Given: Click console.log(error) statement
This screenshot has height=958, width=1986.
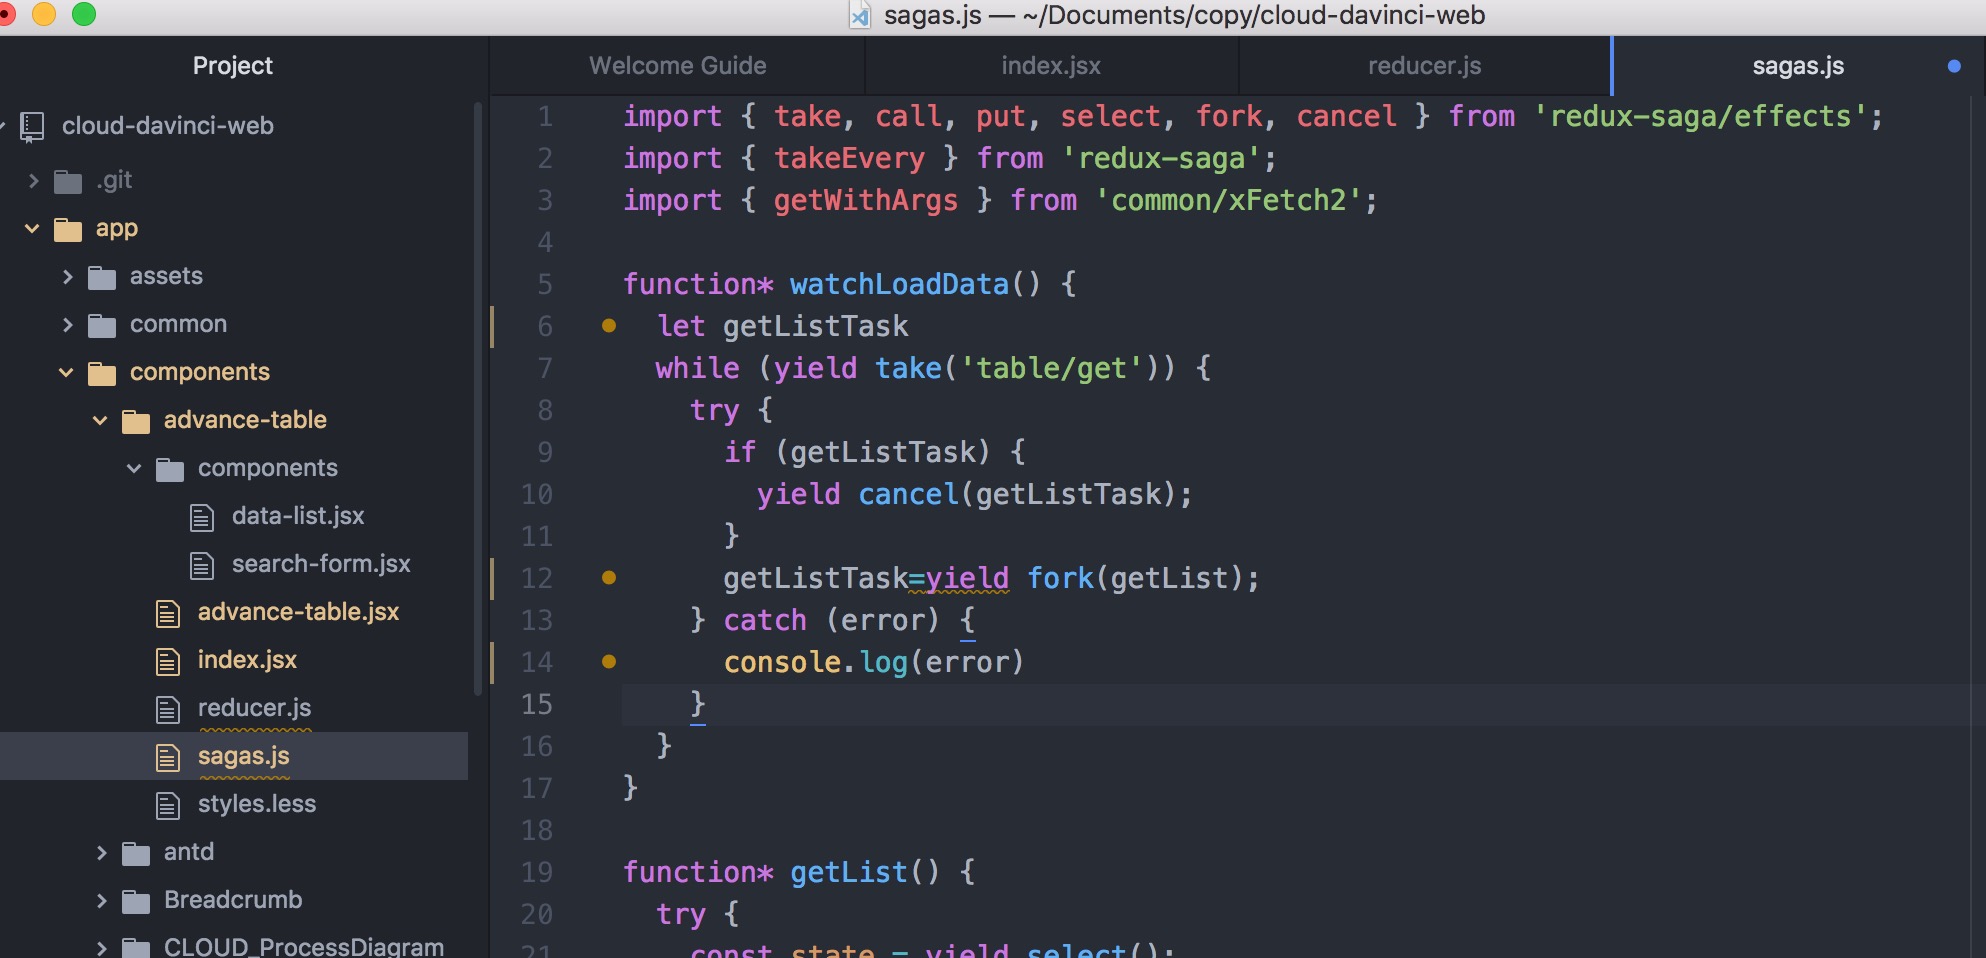Looking at the screenshot, I should pyautogui.click(x=874, y=663).
